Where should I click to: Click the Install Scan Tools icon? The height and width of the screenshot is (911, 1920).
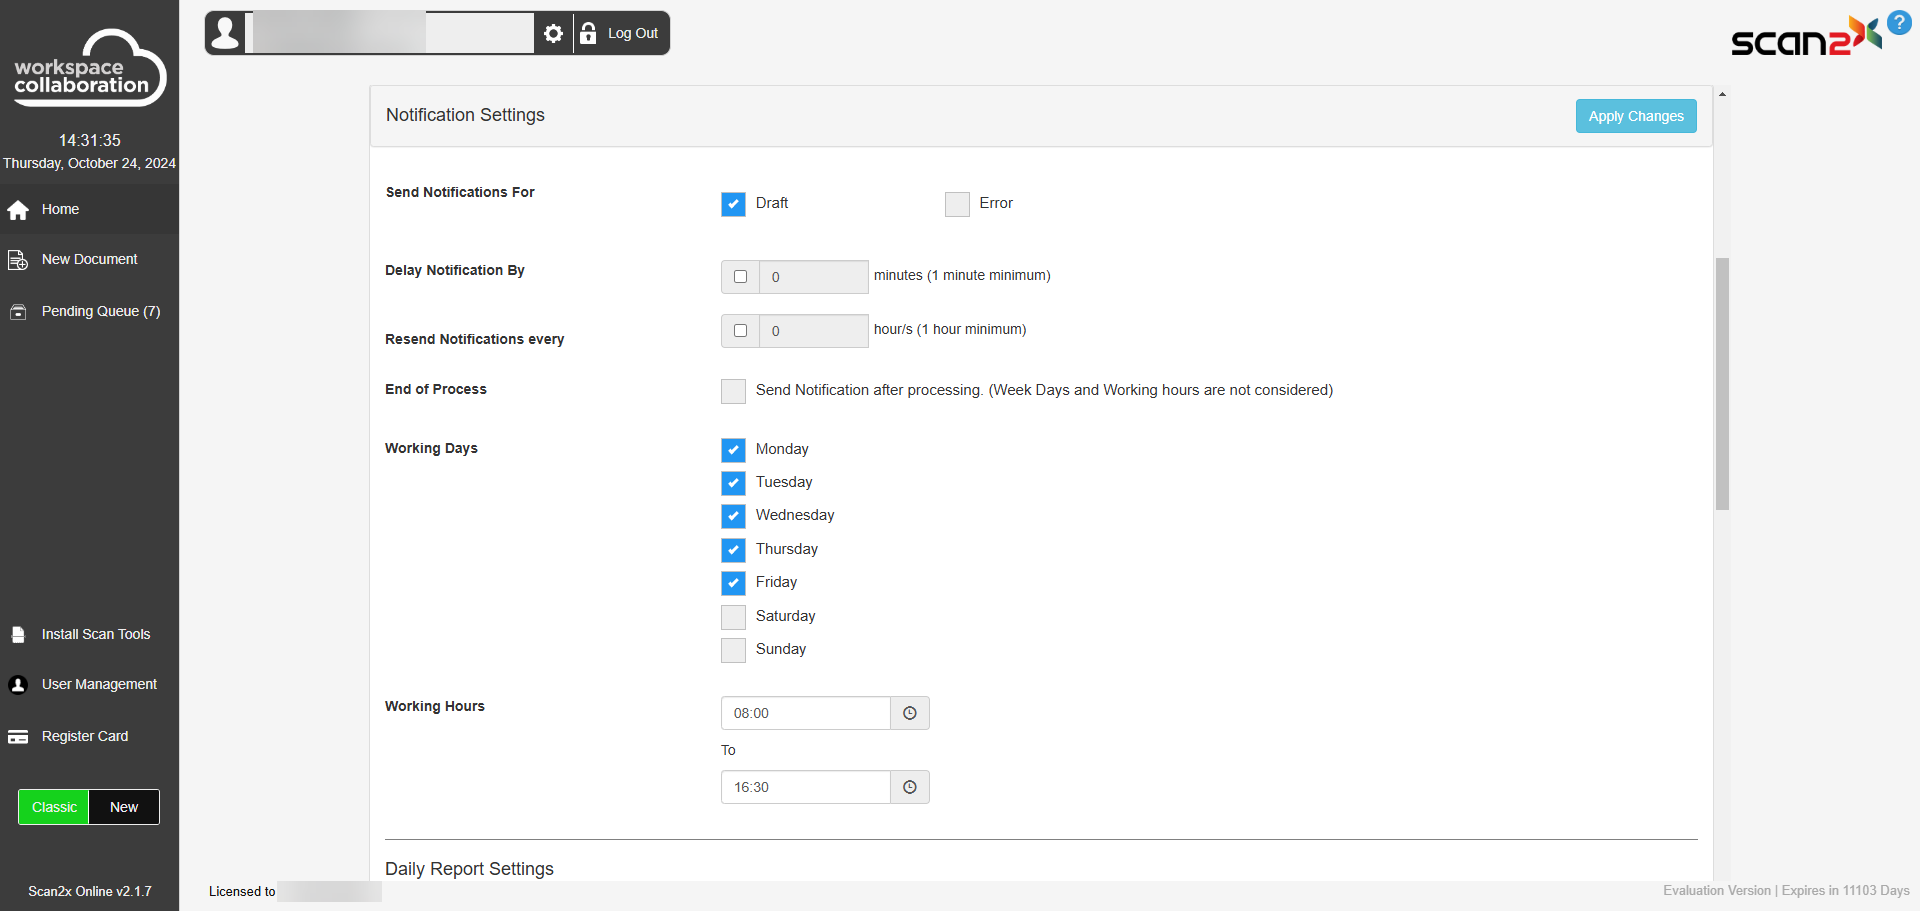click(18, 635)
